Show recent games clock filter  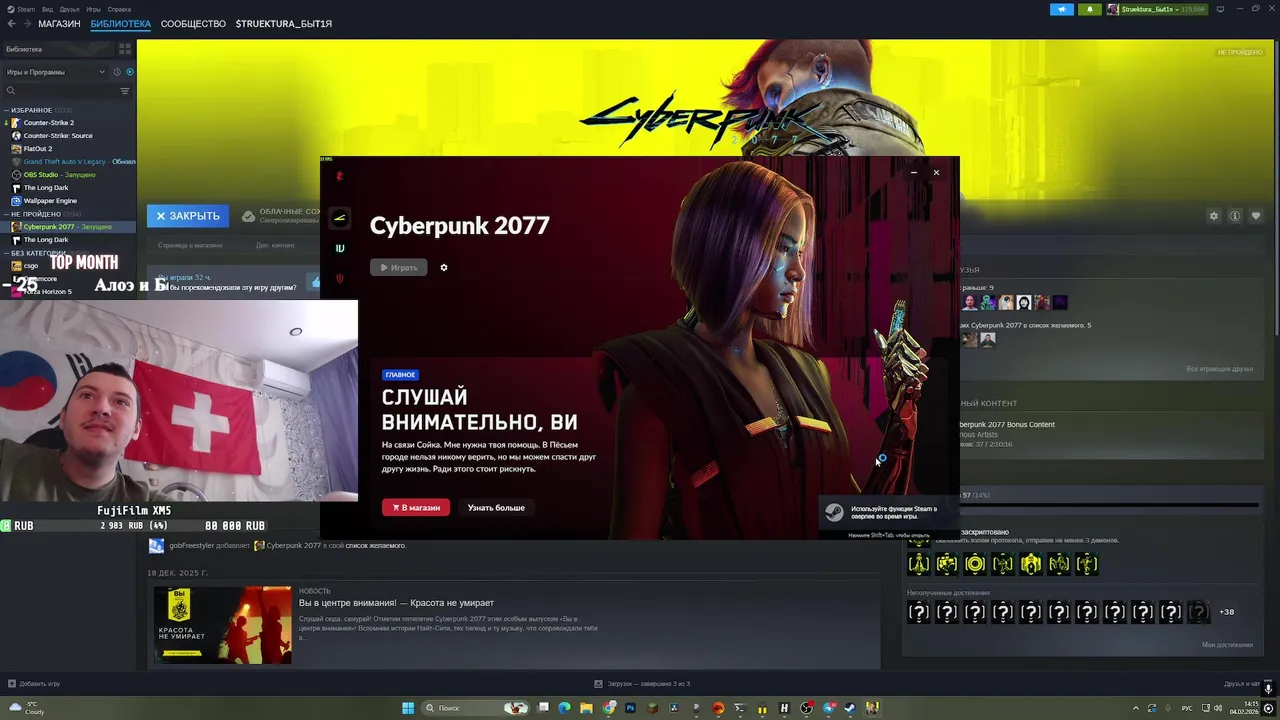point(117,72)
